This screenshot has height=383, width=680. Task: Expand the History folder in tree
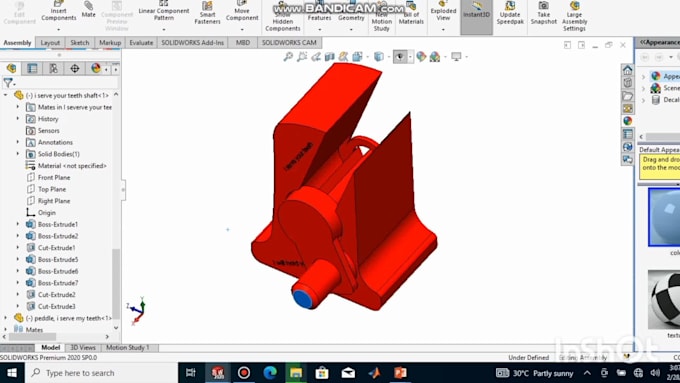pyautogui.click(x=18, y=118)
